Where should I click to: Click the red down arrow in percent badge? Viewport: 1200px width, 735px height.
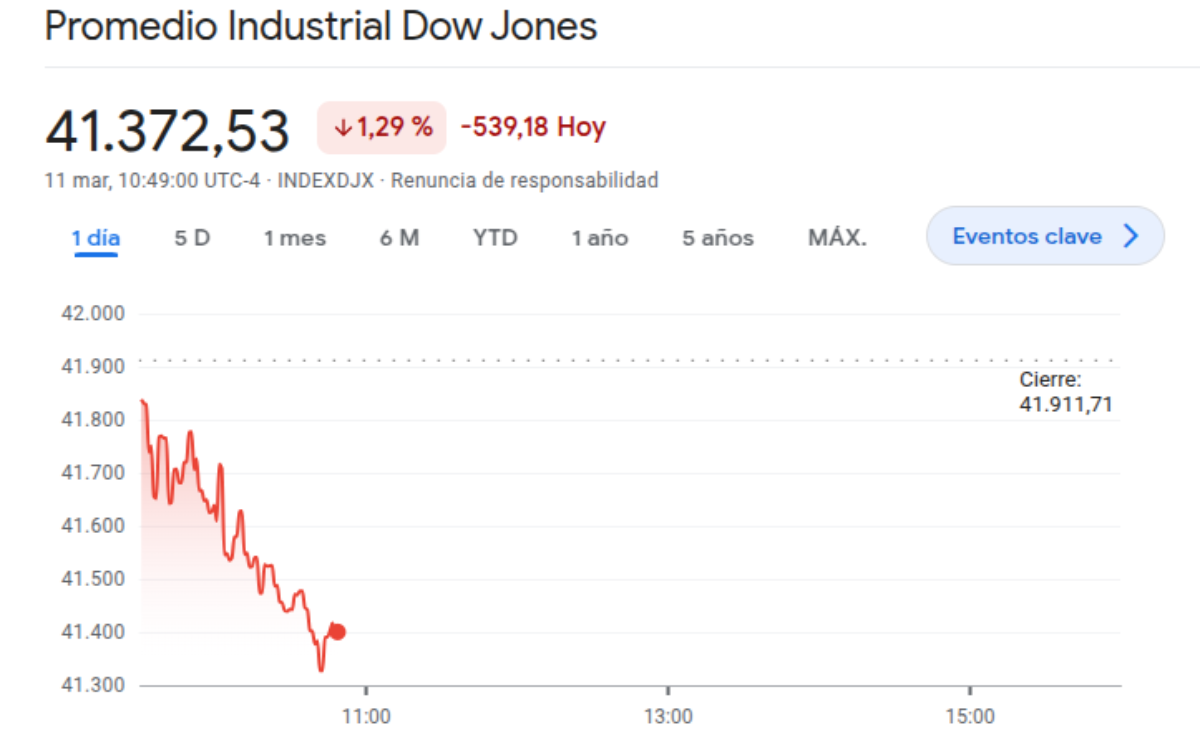pos(343,128)
